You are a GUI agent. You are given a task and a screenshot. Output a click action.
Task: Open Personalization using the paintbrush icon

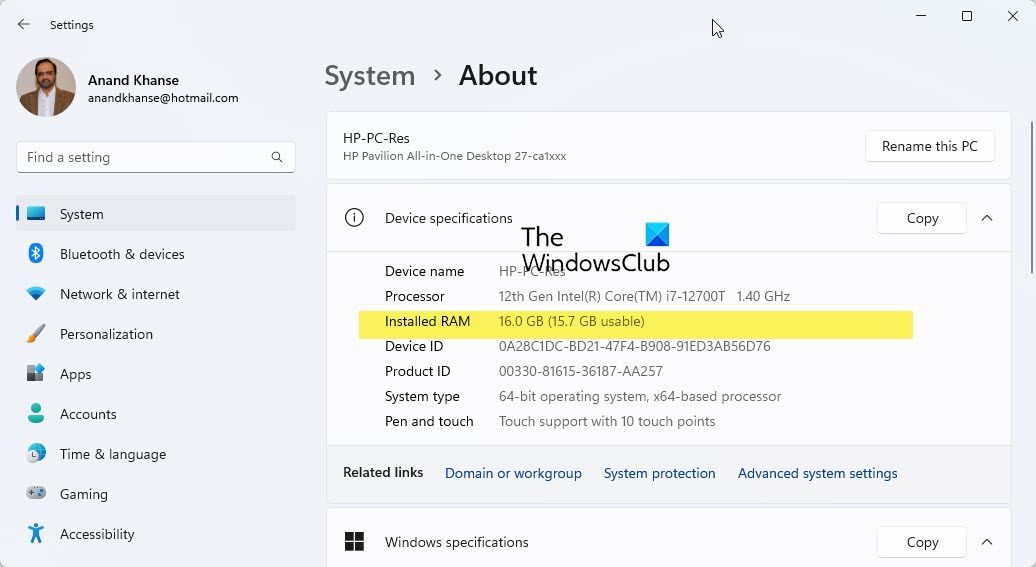coord(36,334)
